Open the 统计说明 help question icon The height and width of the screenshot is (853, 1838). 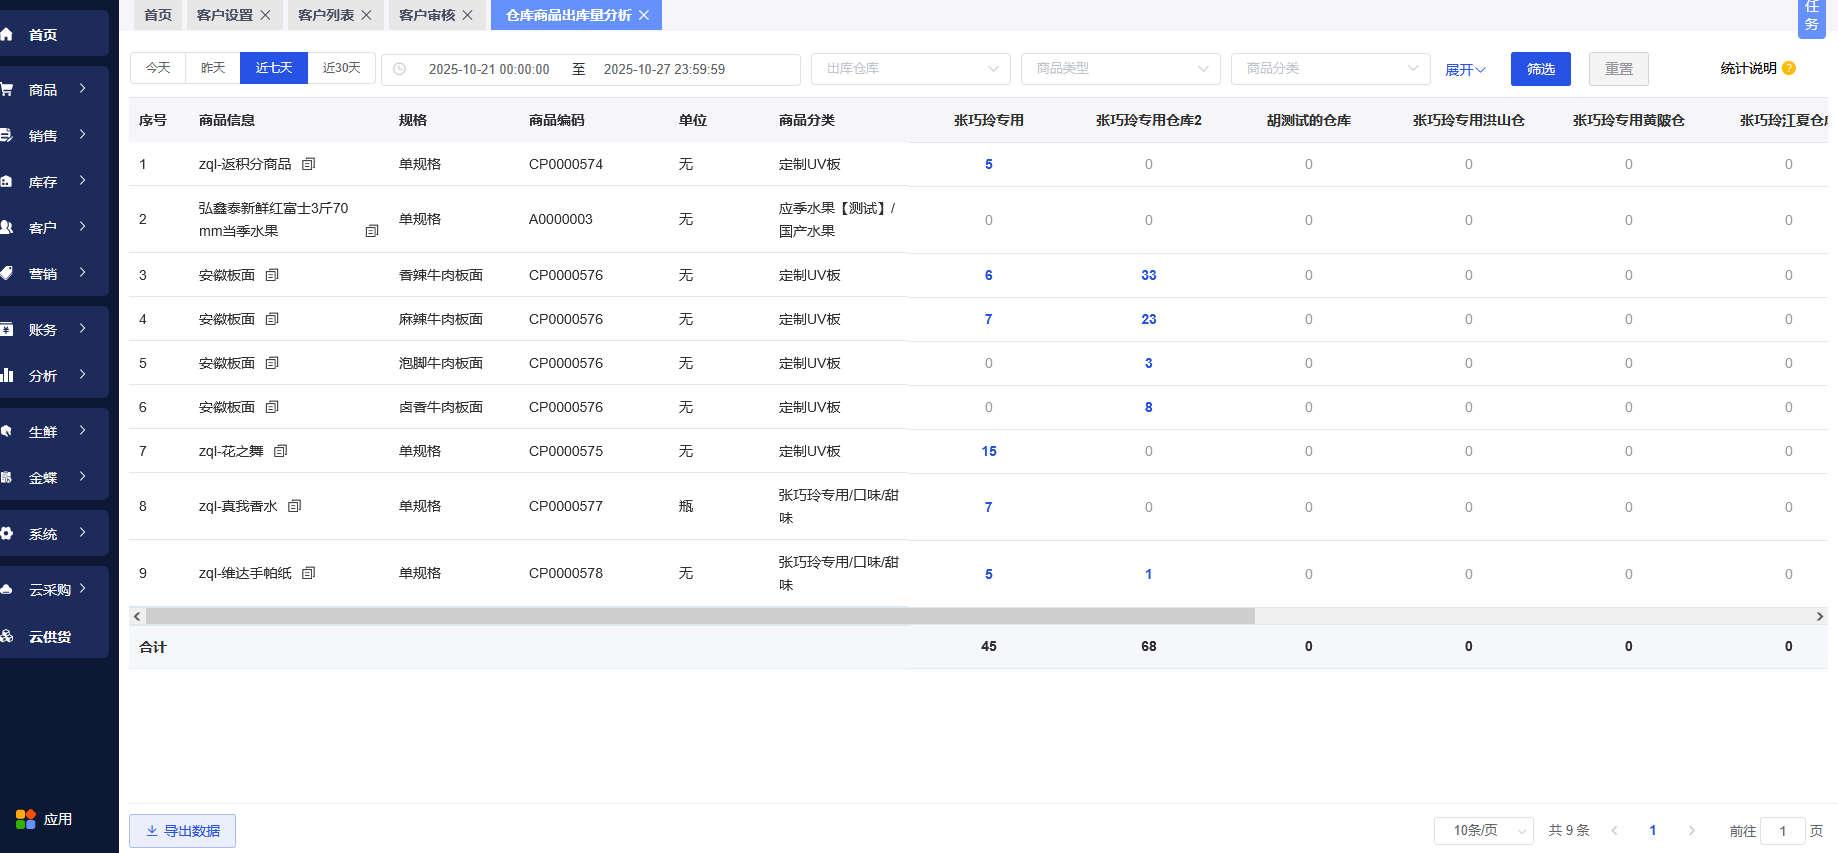pos(1789,68)
